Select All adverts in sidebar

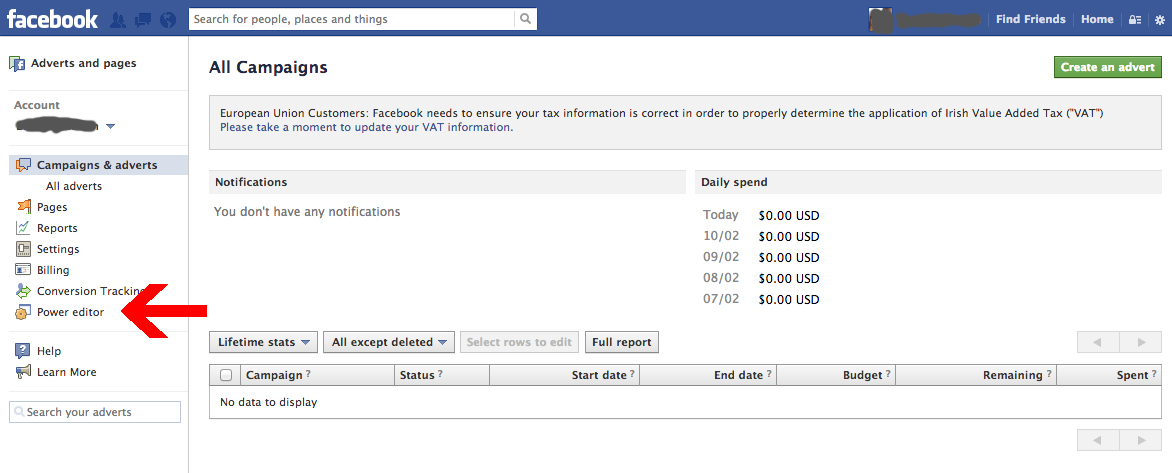point(74,186)
